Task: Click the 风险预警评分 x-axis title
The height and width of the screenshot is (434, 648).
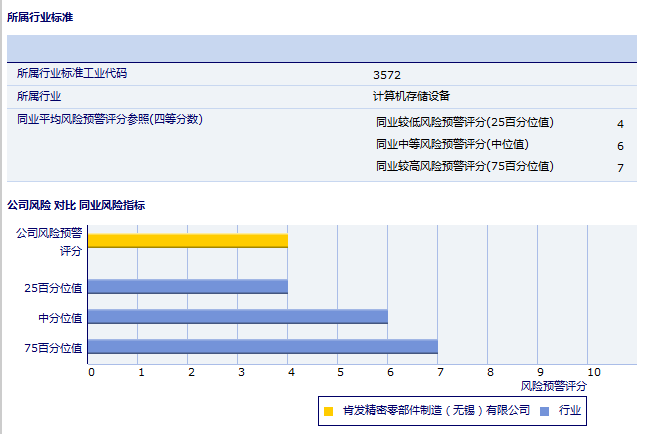Action: tap(554, 385)
